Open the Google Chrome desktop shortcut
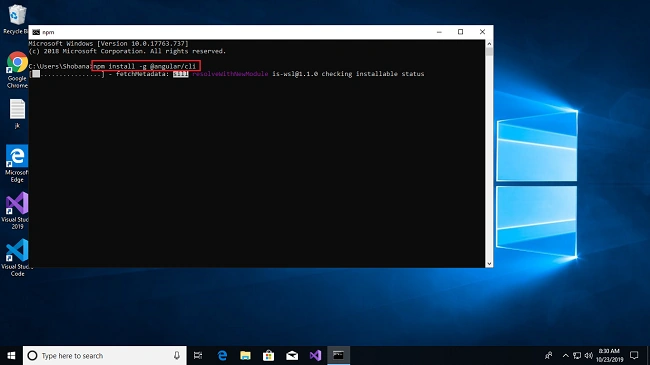The height and width of the screenshot is (365, 650). click(x=17, y=70)
